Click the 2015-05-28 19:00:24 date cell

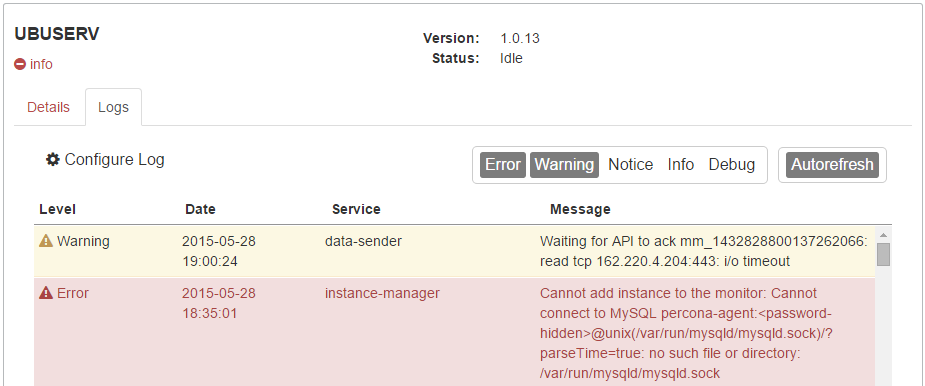[218, 251]
